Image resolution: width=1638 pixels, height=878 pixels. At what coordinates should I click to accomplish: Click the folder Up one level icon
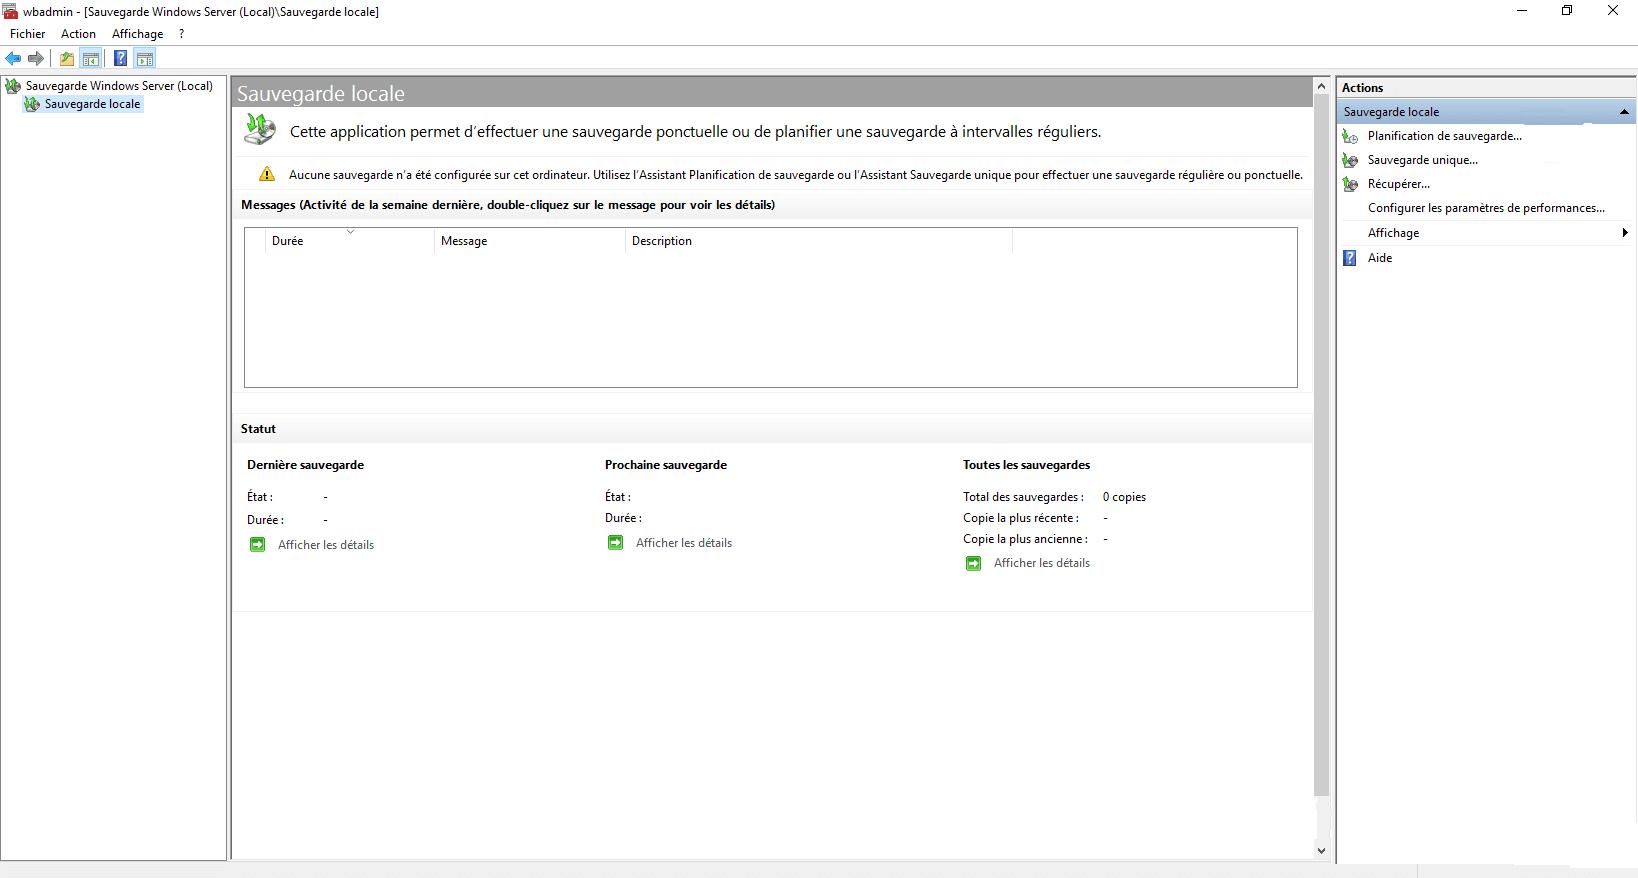[67, 59]
